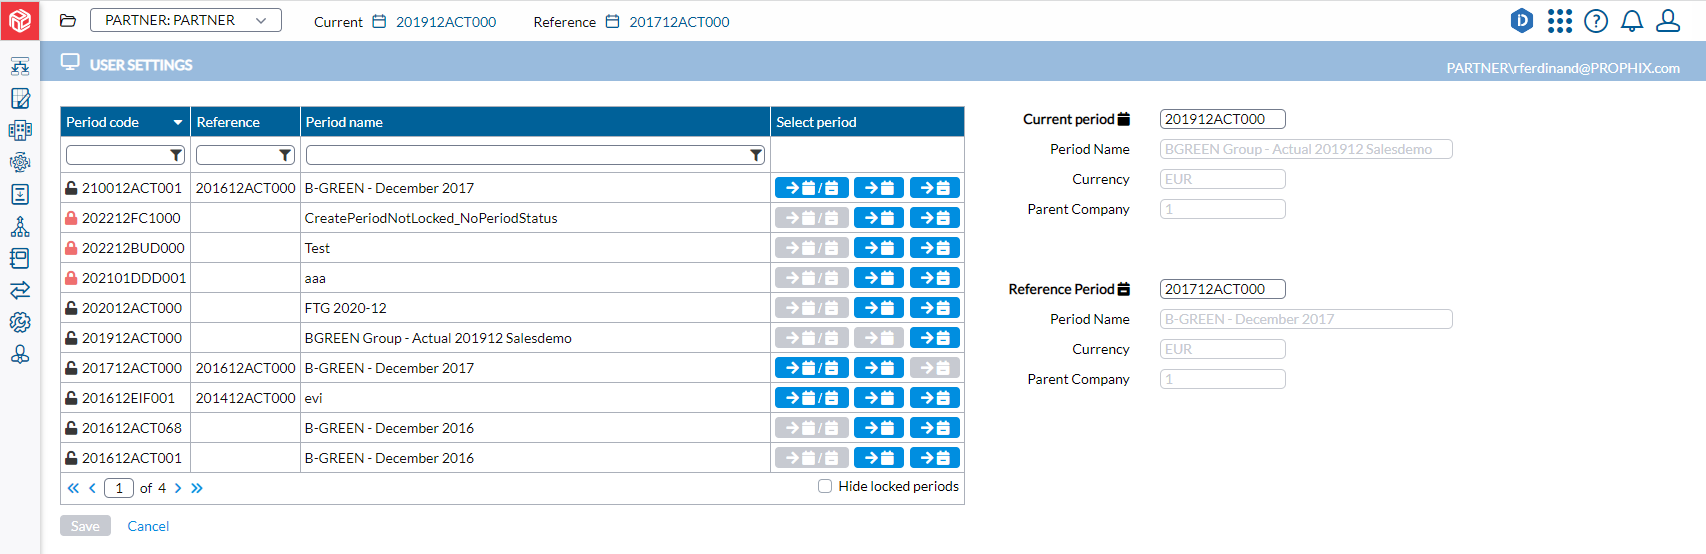
Task: Set current period for 202212BUD000 row
Action: 879,248
